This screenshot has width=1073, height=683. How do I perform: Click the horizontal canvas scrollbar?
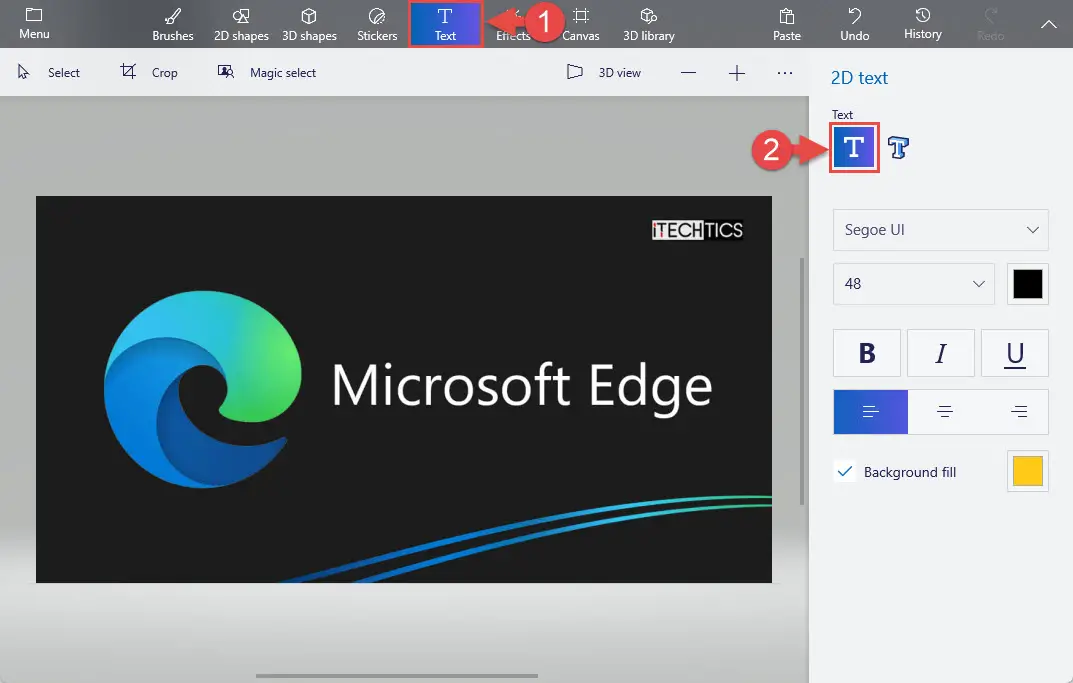pos(397,676)
